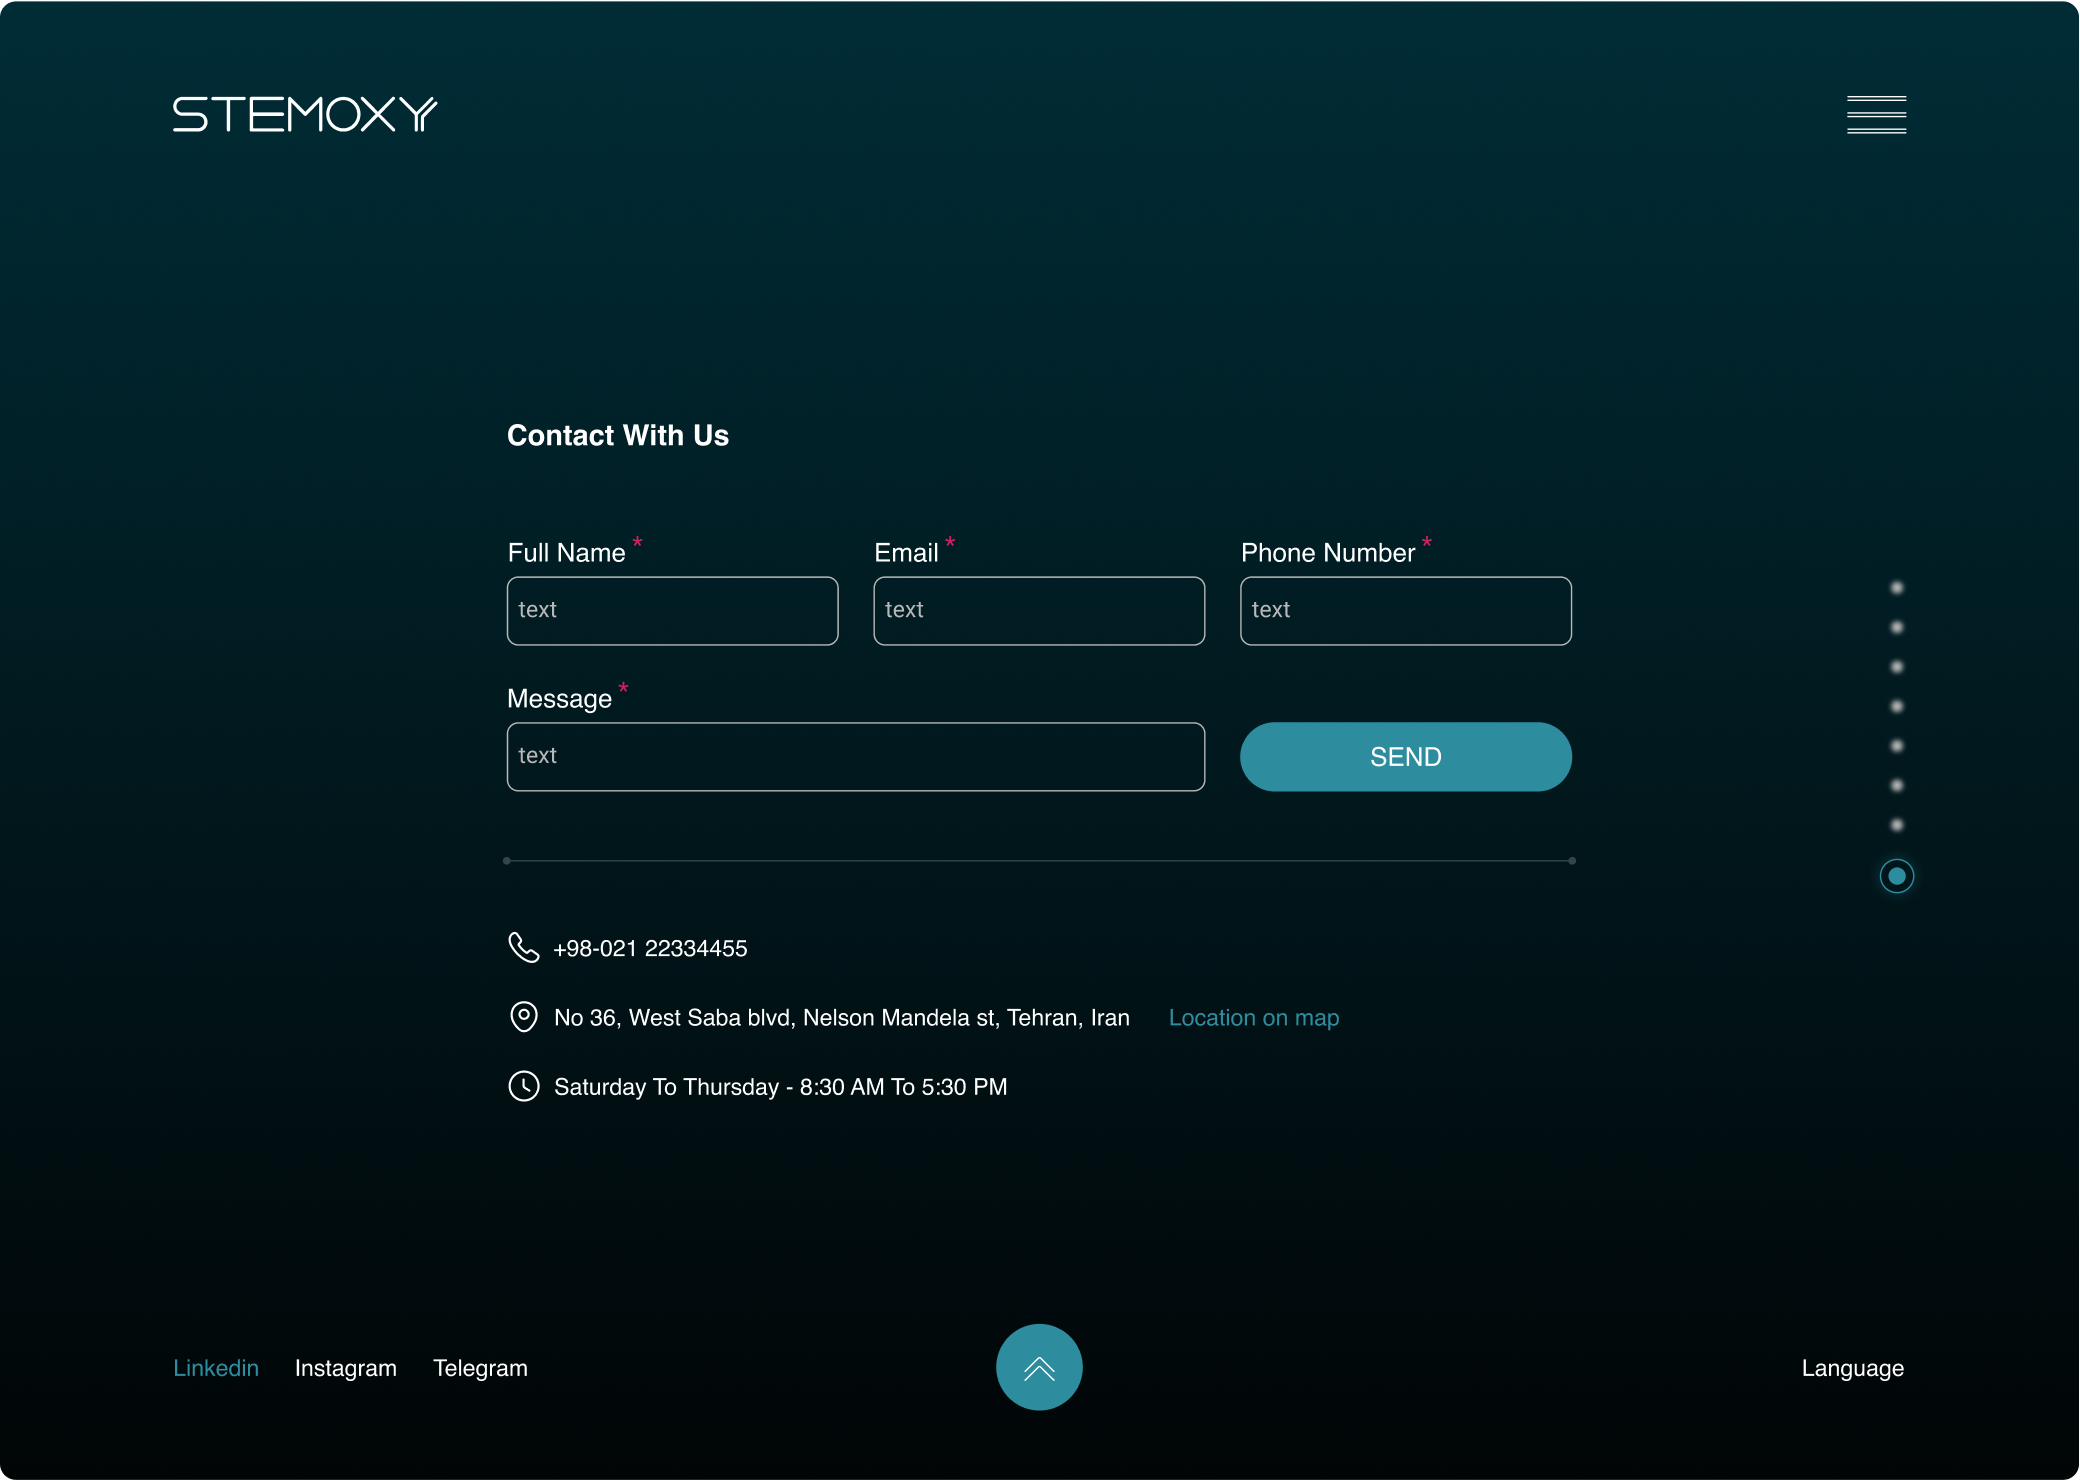Open the Telegram footer link
Image resolution: width=2080 pixels, height=1480 pixels.
[480, 1368]
